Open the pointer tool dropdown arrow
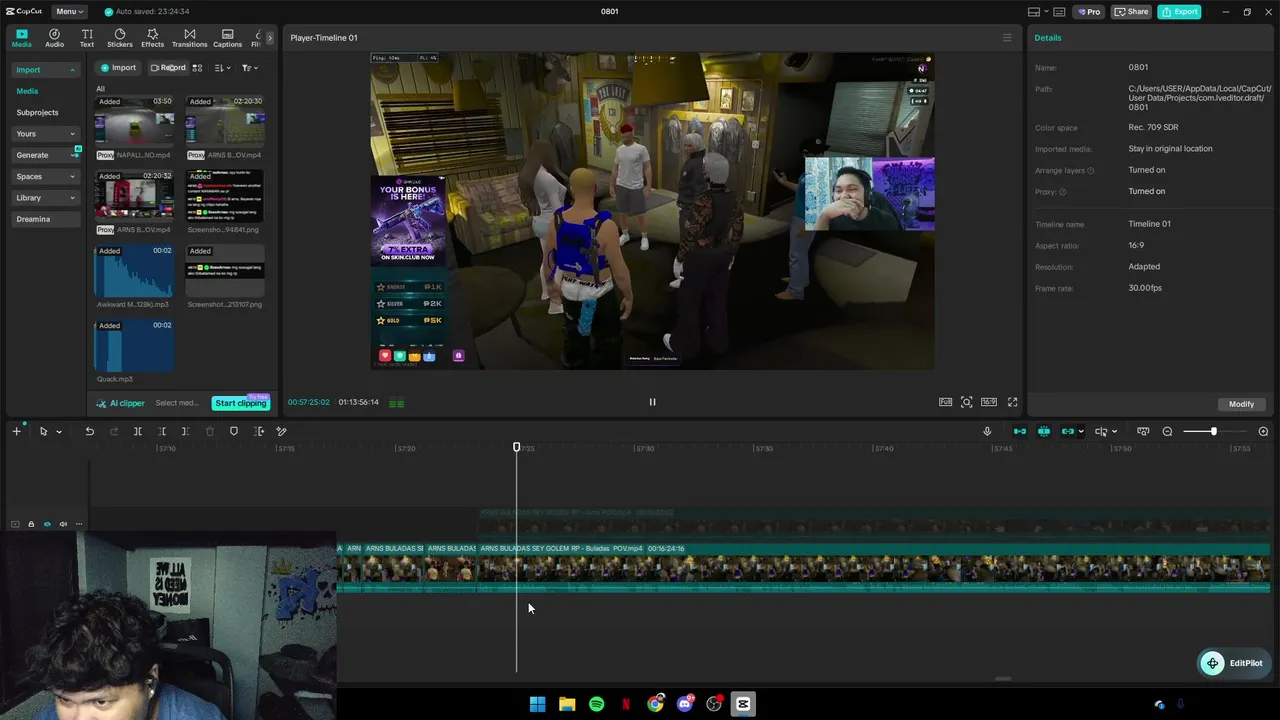The width and height of the screenshot is (1280, 720). 59,432
